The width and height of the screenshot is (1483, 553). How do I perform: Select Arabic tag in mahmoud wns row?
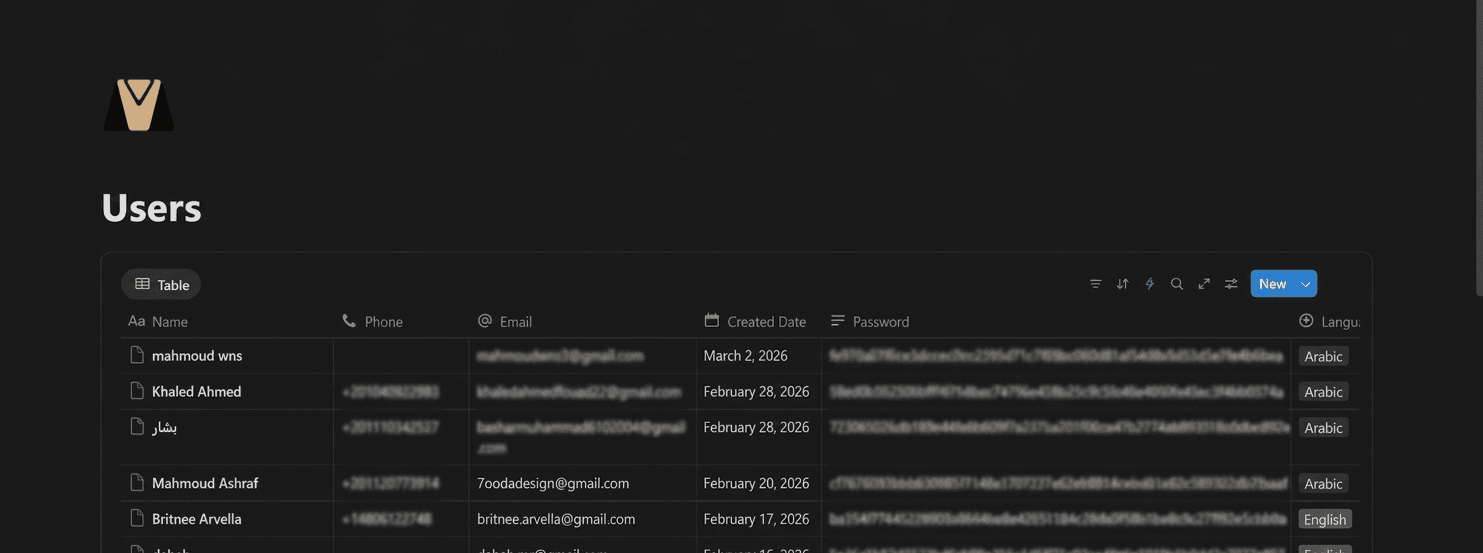(x=1323, y=356)
